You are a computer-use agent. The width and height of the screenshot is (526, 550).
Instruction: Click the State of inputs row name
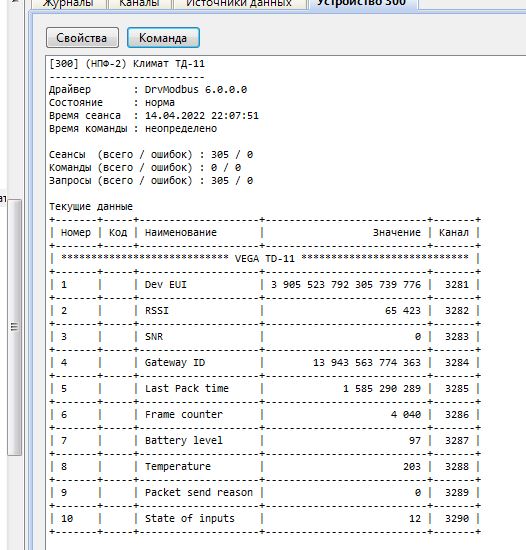coord(190,518)
